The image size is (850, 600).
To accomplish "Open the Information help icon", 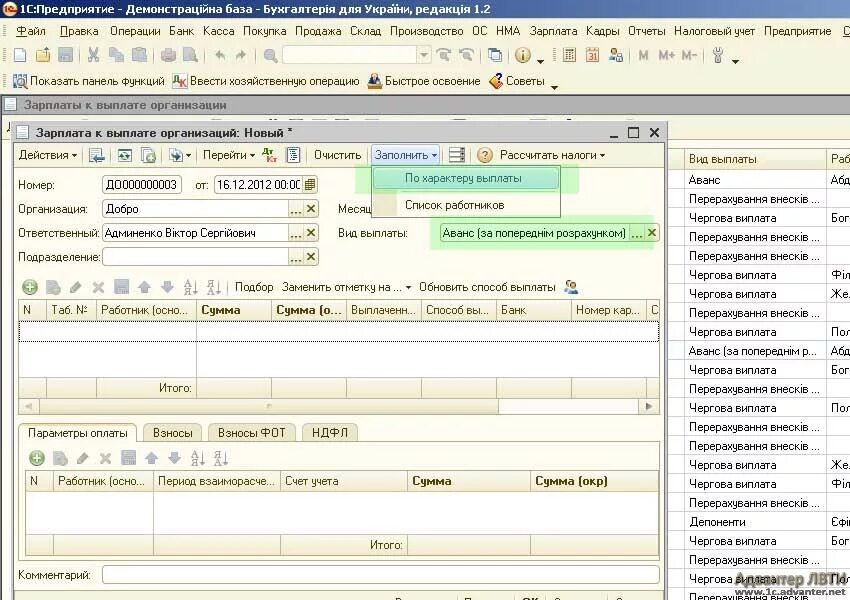I will 523,55.
